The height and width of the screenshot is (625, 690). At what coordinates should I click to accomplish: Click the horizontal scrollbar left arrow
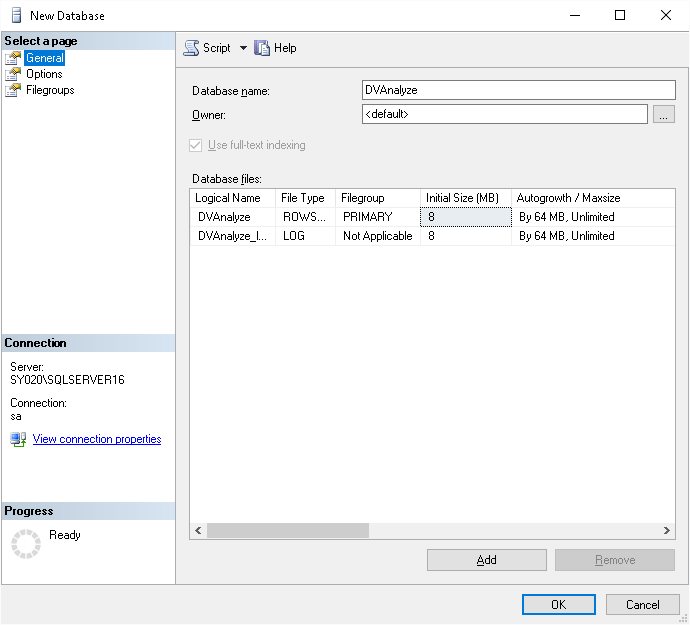coord(198,531)
